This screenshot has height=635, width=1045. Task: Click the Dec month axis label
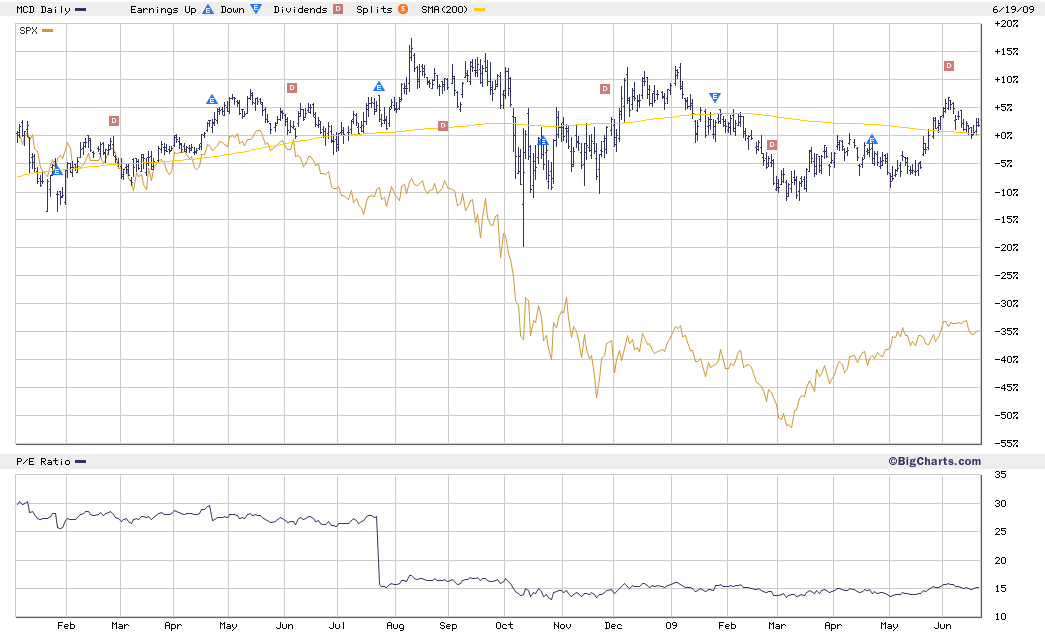(613, 626)
